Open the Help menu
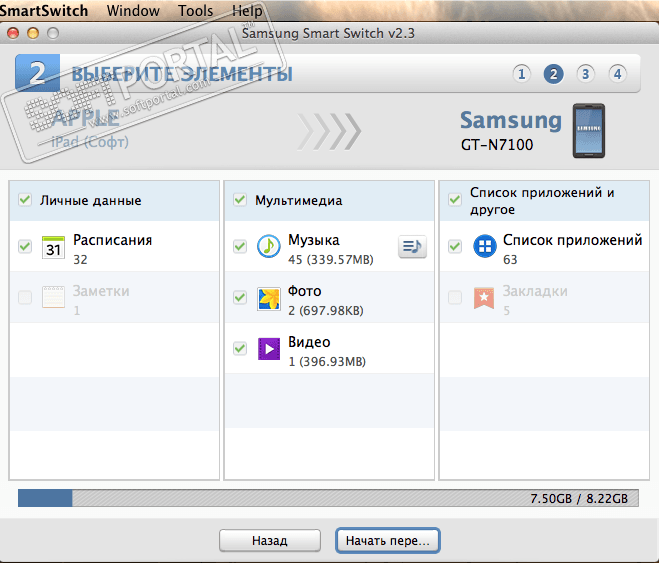 248,10
